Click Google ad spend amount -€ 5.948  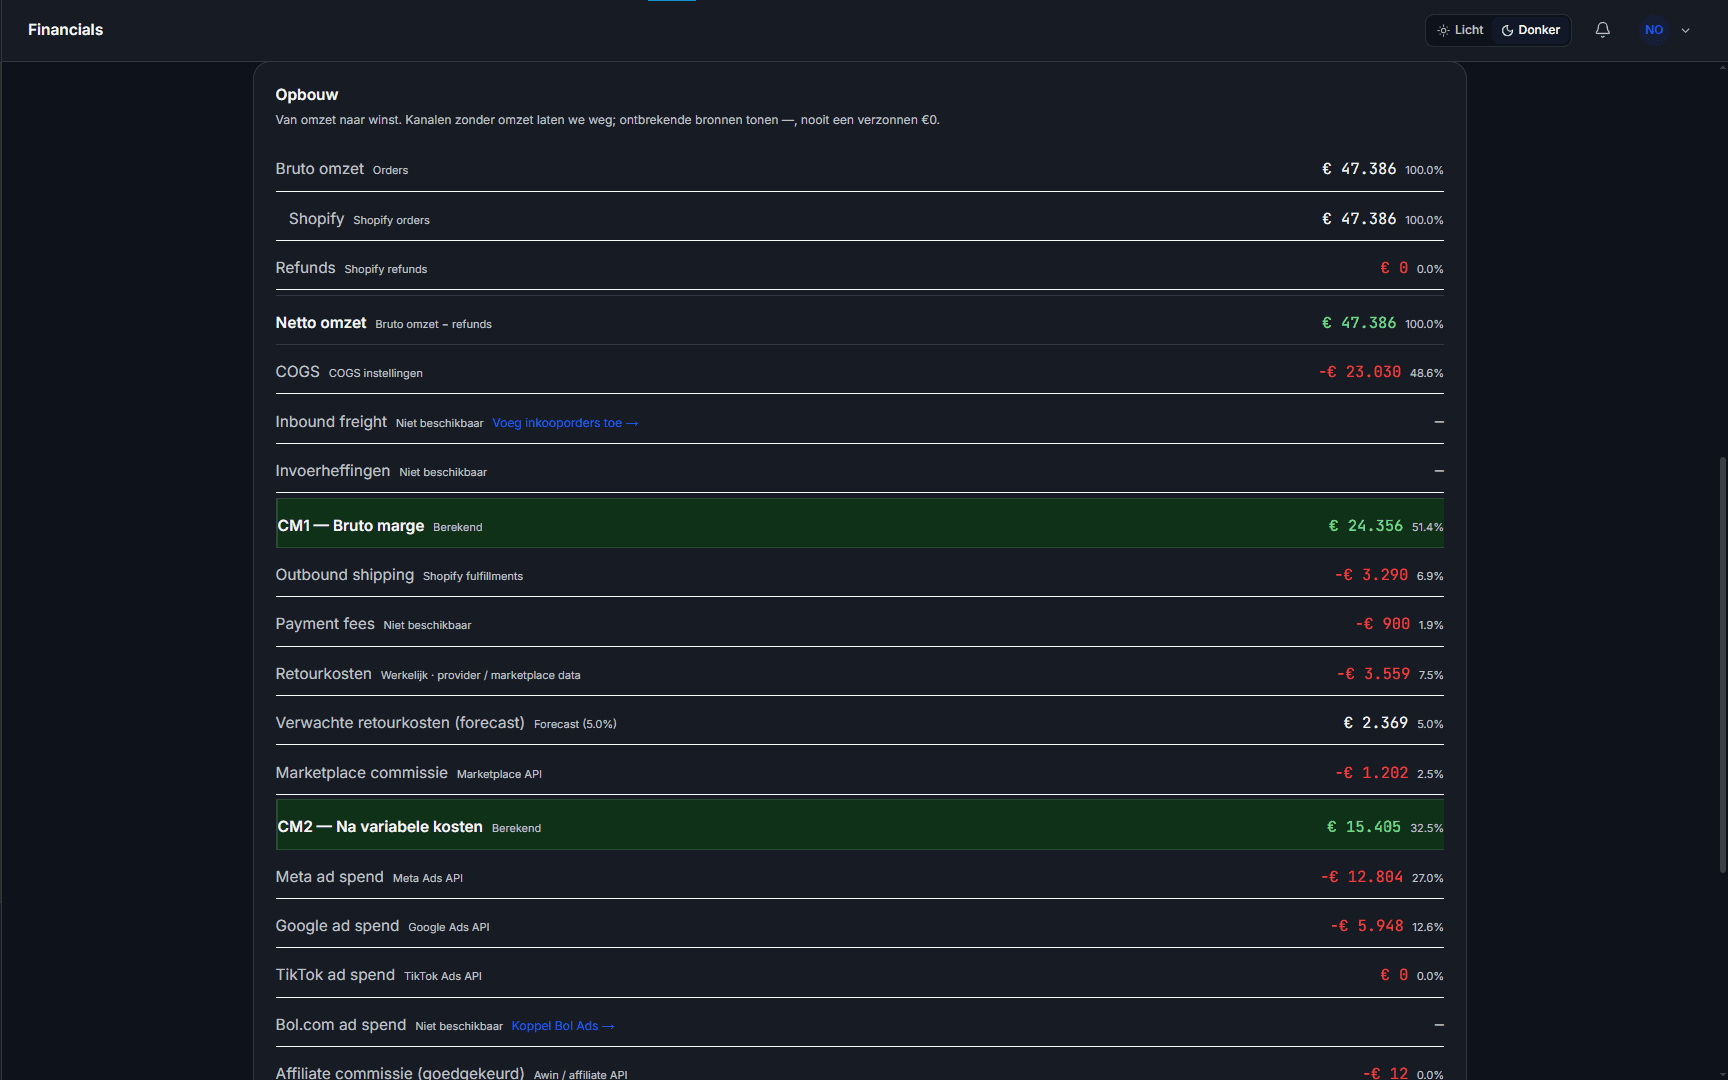[x=1367, y=926]
